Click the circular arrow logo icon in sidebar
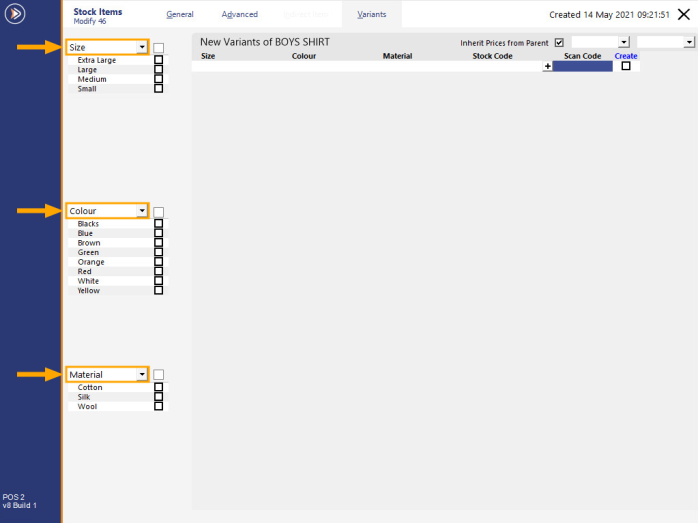The height and width of the screenshot is (523, 698). [15, 14]
